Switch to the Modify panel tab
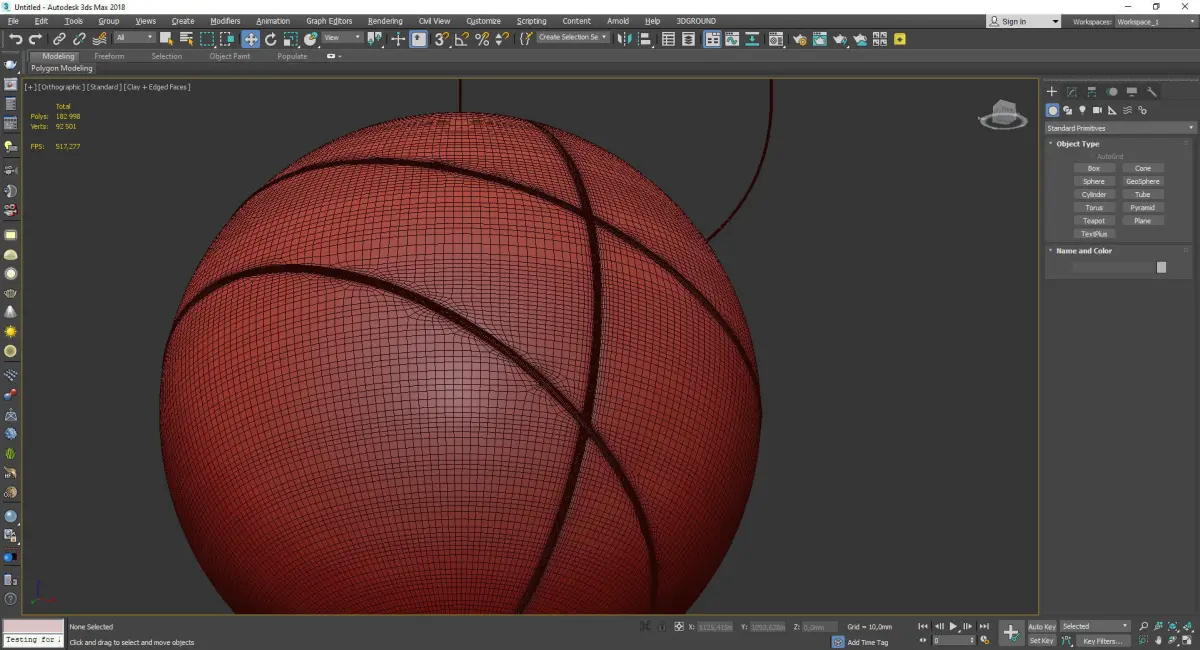 point(1072,92)
